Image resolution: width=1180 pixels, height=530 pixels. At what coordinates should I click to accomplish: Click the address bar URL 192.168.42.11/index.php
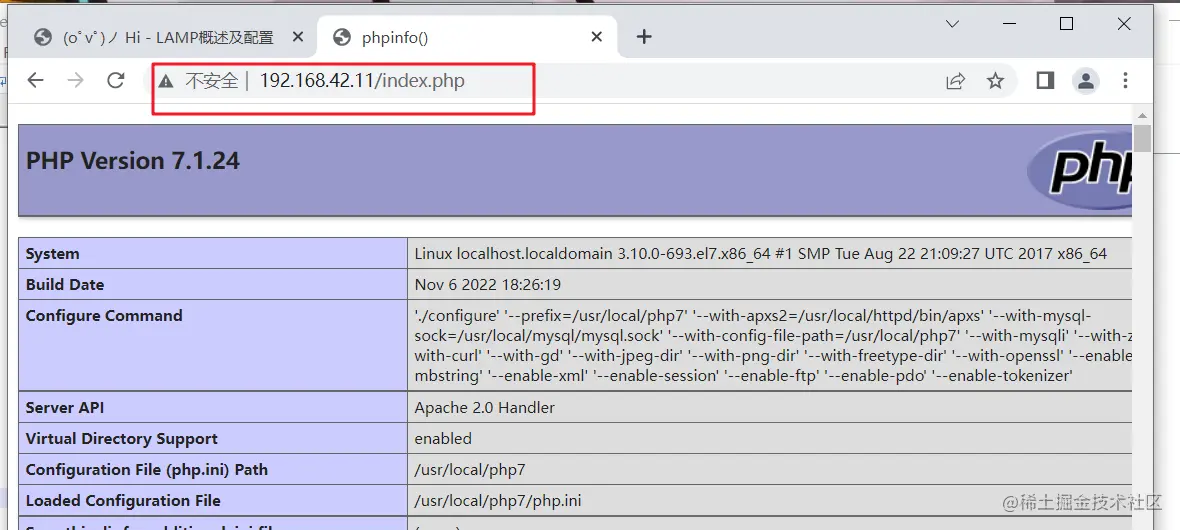coord(362,81)
